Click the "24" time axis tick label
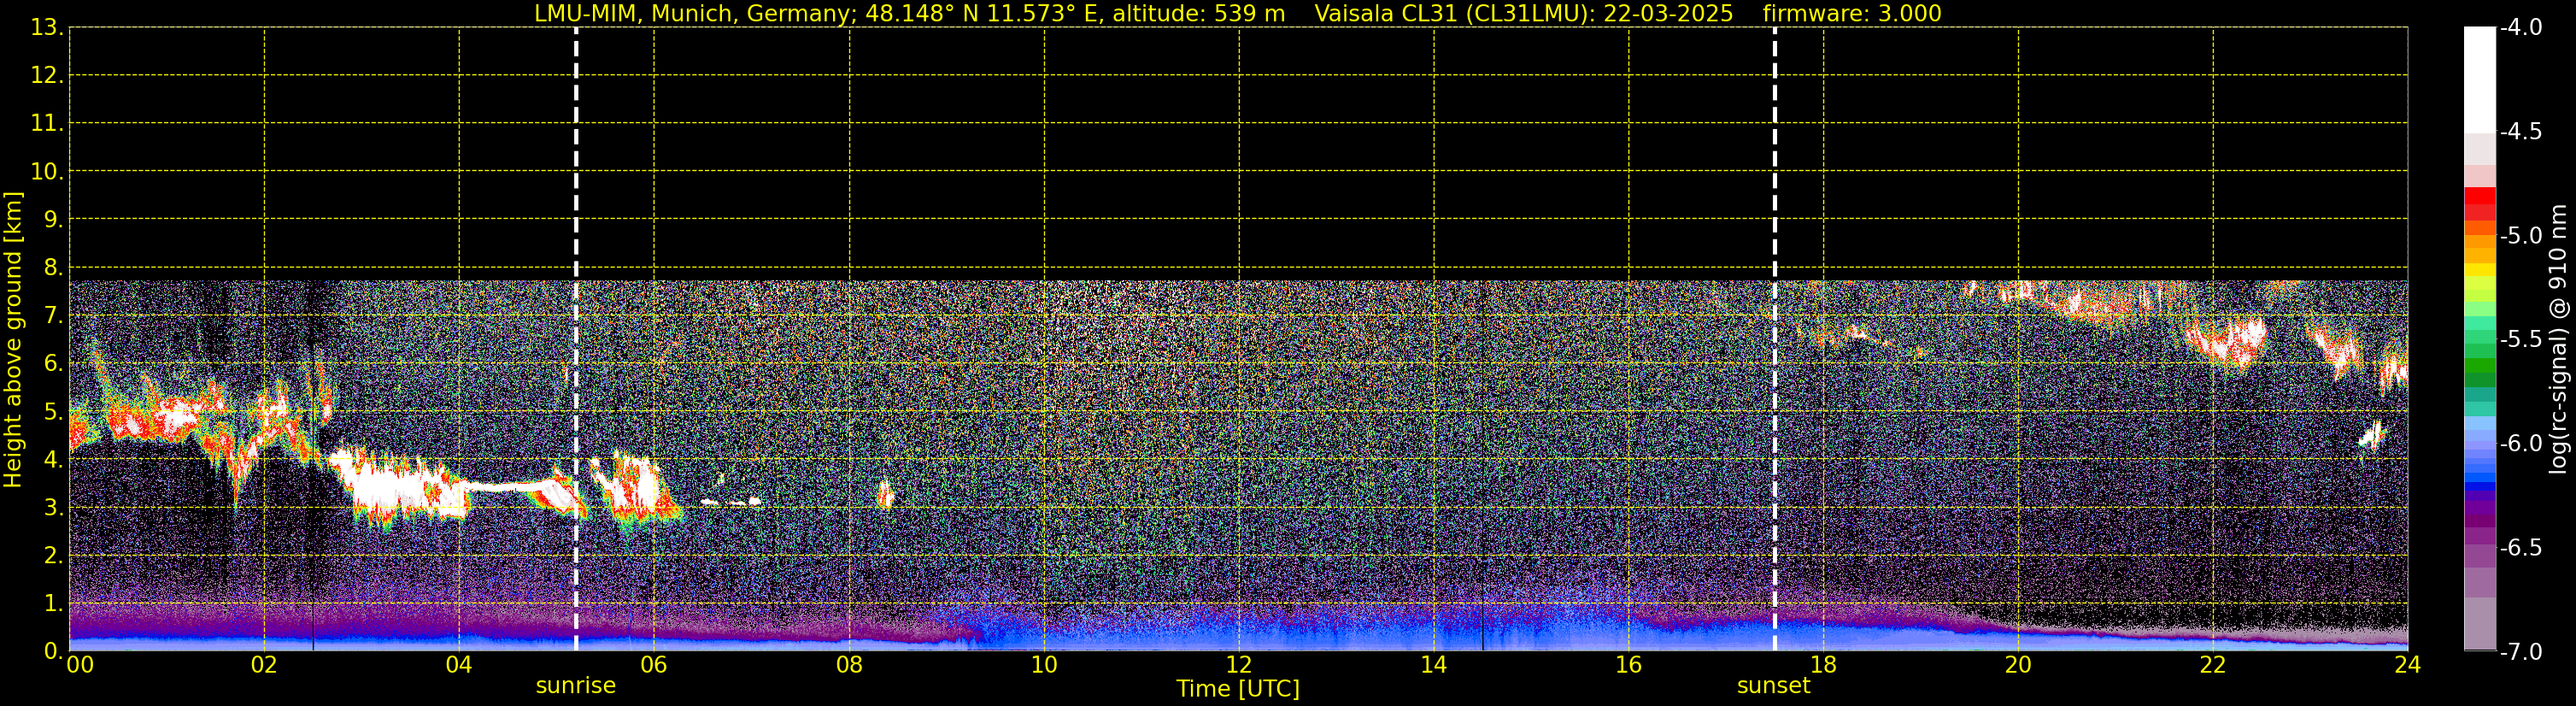The height and width of the screenshot is (706, 2576). (2408, 666)
